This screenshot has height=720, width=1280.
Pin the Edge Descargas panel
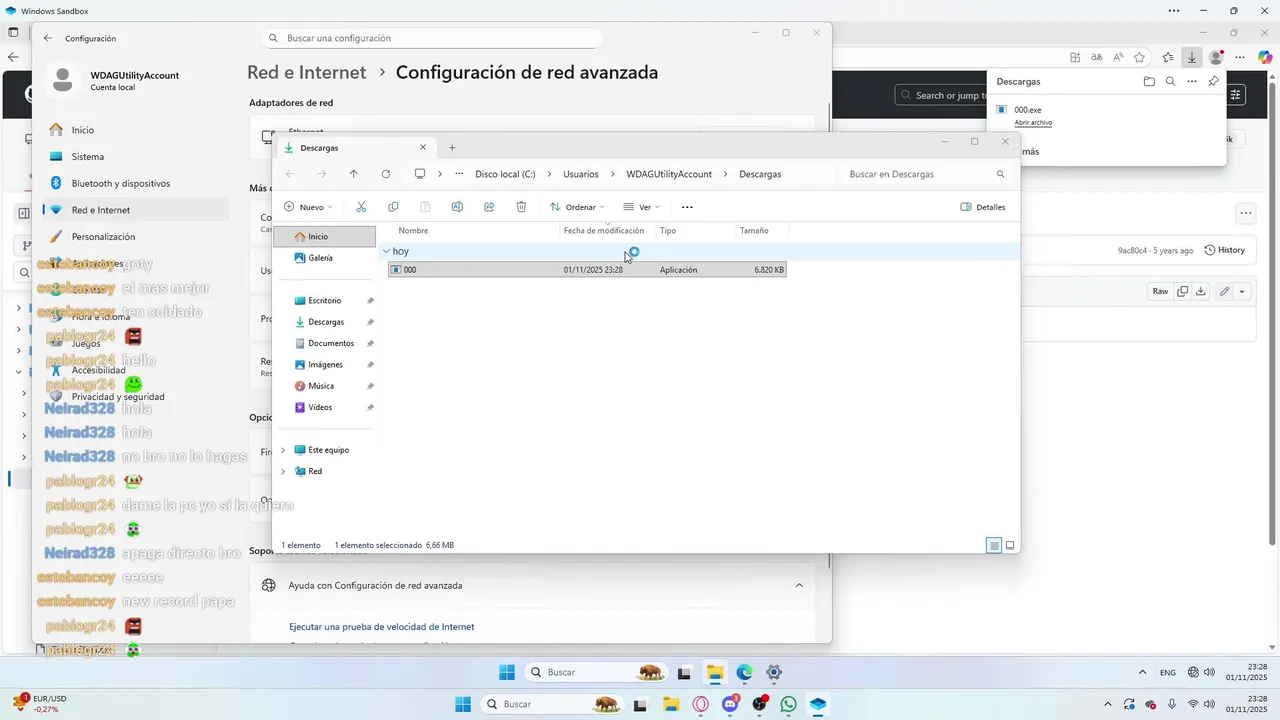(1213, 82)
